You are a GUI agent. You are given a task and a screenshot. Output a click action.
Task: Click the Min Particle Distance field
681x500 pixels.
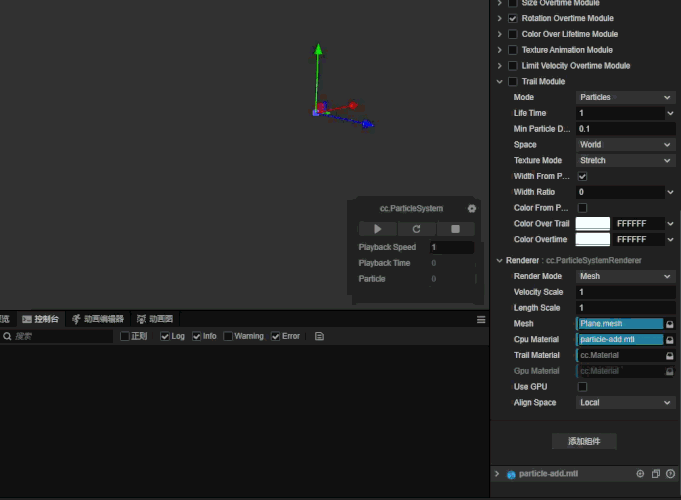(x=625, y=129)
